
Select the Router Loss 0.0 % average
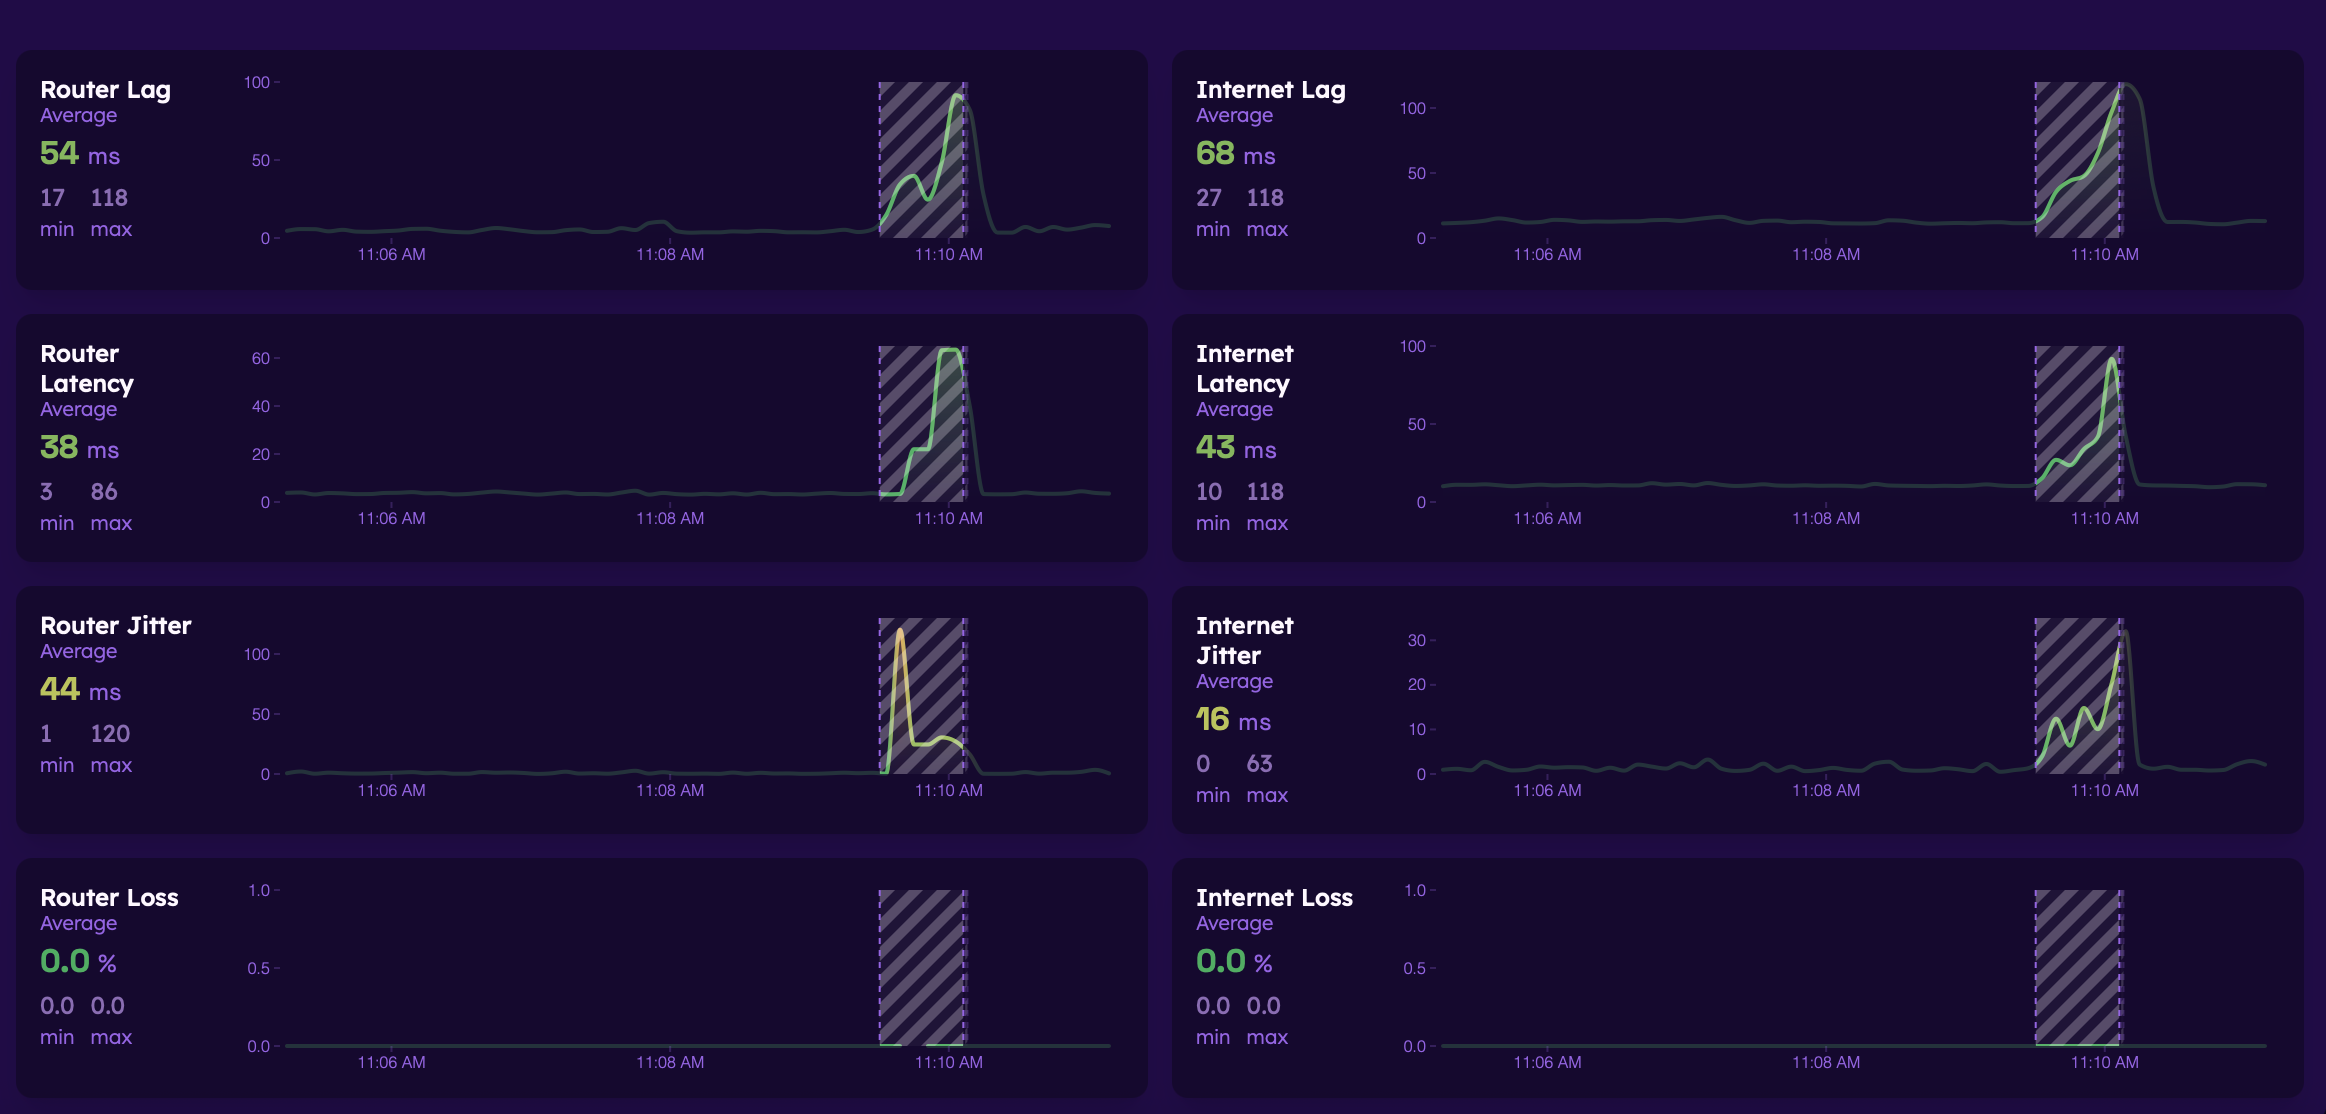coord(78,961)
